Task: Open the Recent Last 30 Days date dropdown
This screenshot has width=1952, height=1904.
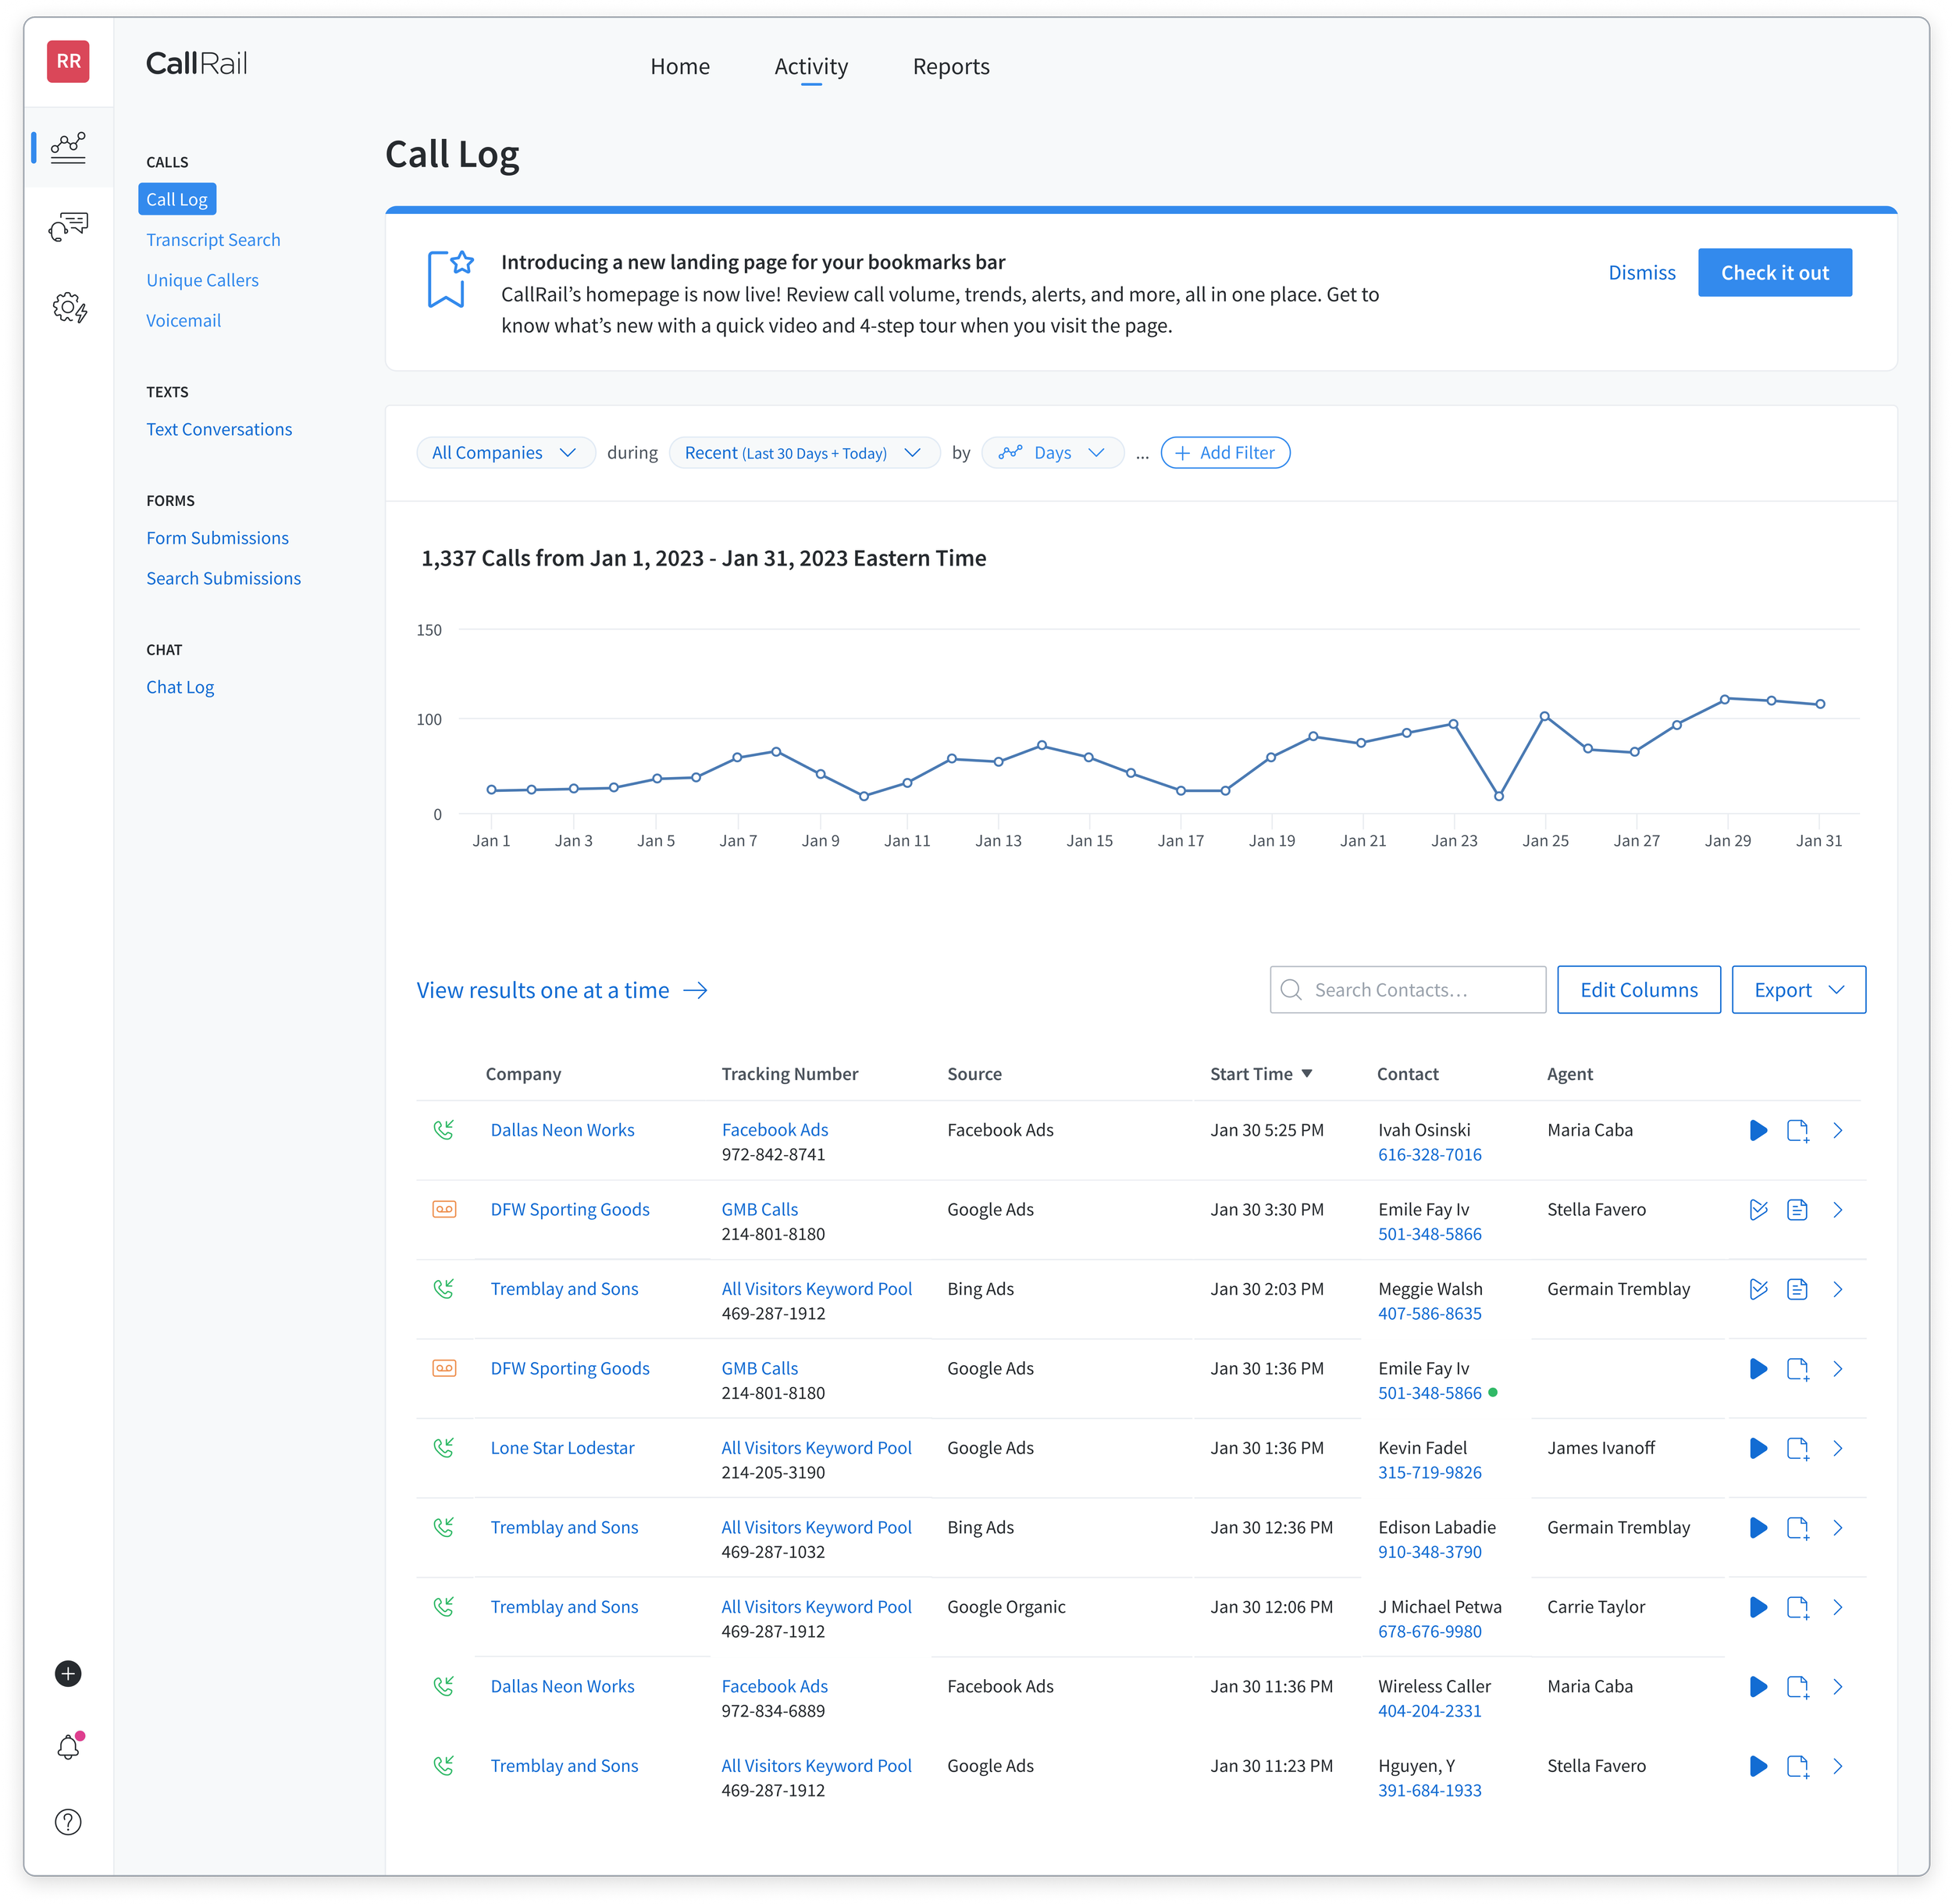Action: coord(803,453)
